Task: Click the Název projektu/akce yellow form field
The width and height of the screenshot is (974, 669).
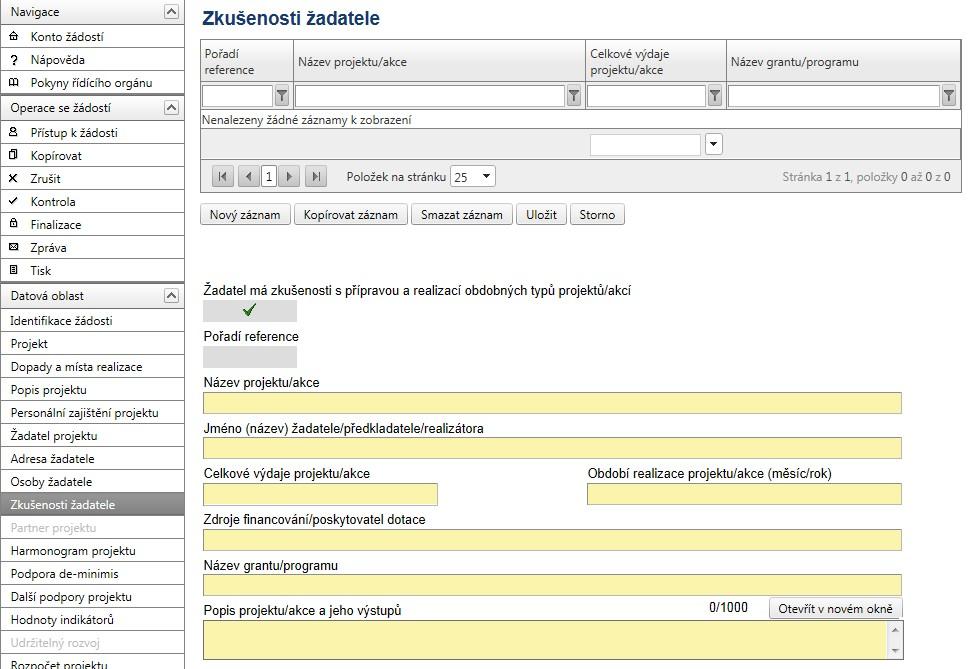Action: [x=552, y=403]
